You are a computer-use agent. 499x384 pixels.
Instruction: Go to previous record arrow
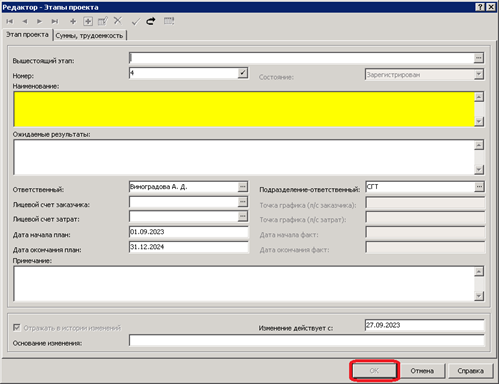(25, 22)
